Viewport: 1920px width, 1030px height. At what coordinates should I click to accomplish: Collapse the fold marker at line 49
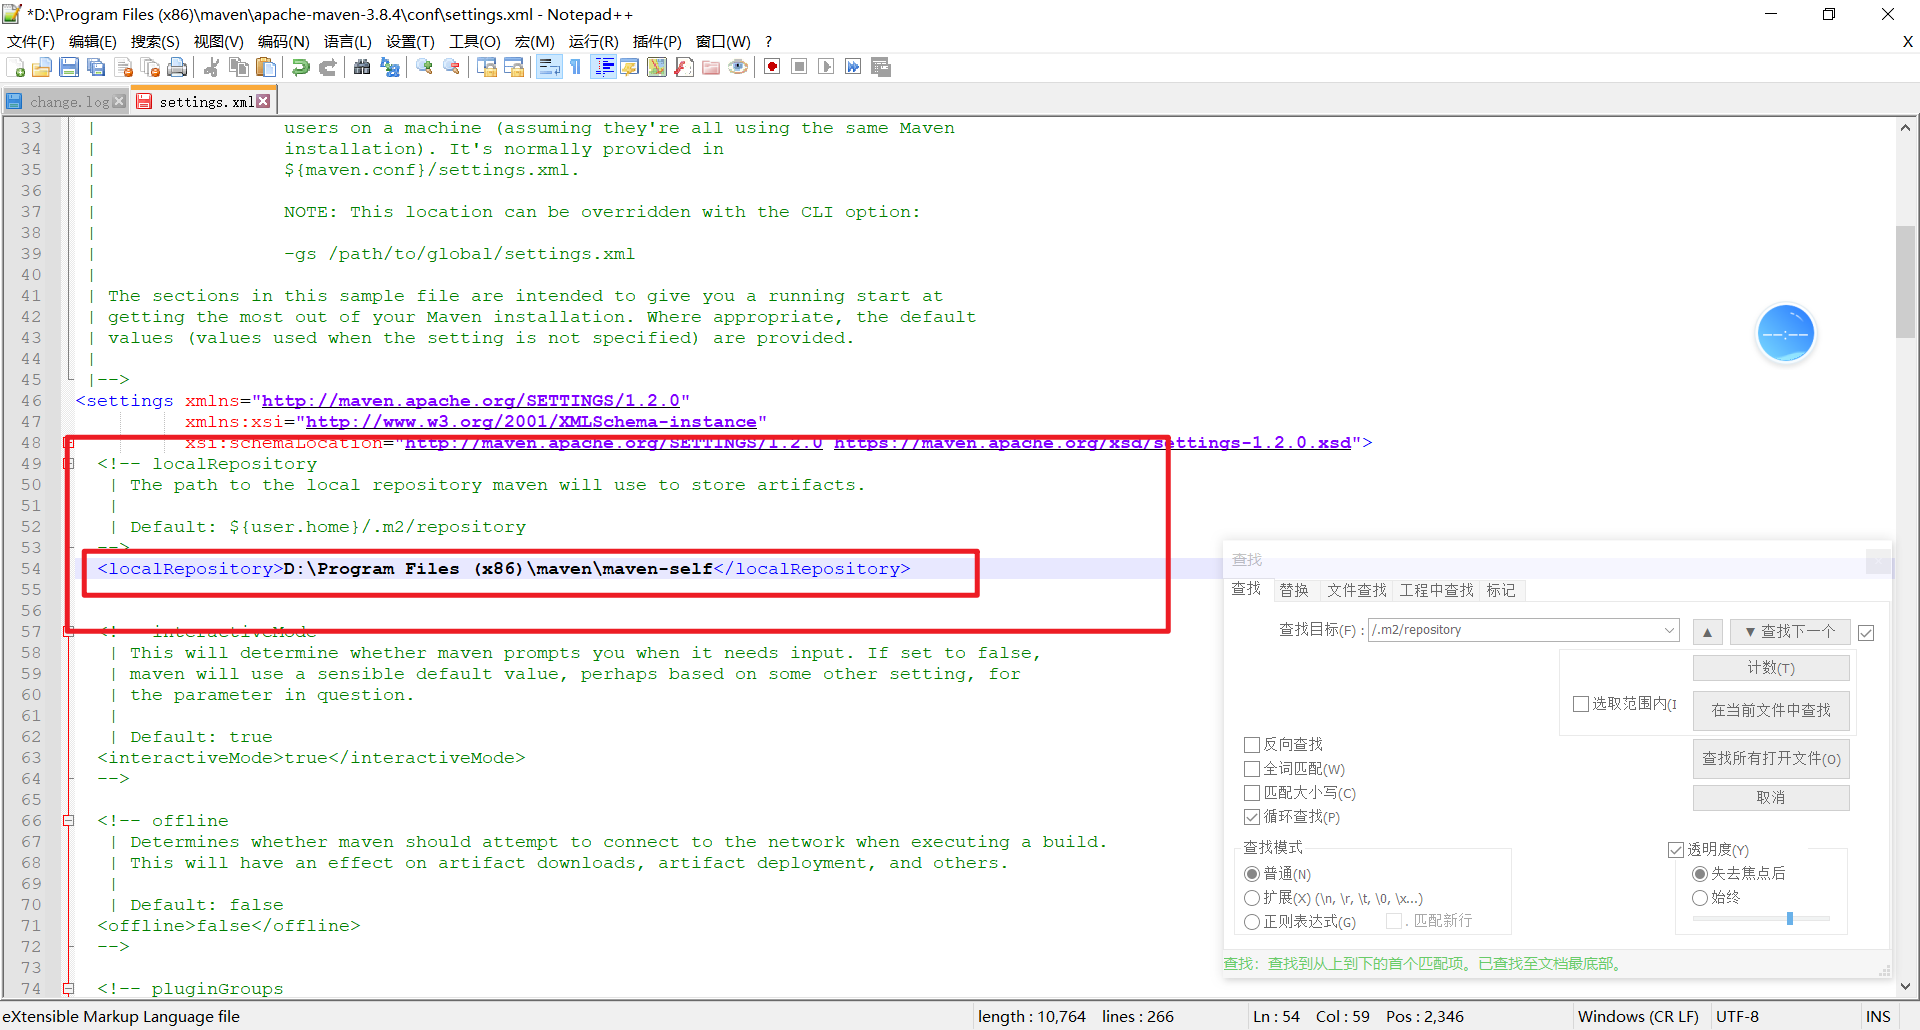(x=69, y=464)
